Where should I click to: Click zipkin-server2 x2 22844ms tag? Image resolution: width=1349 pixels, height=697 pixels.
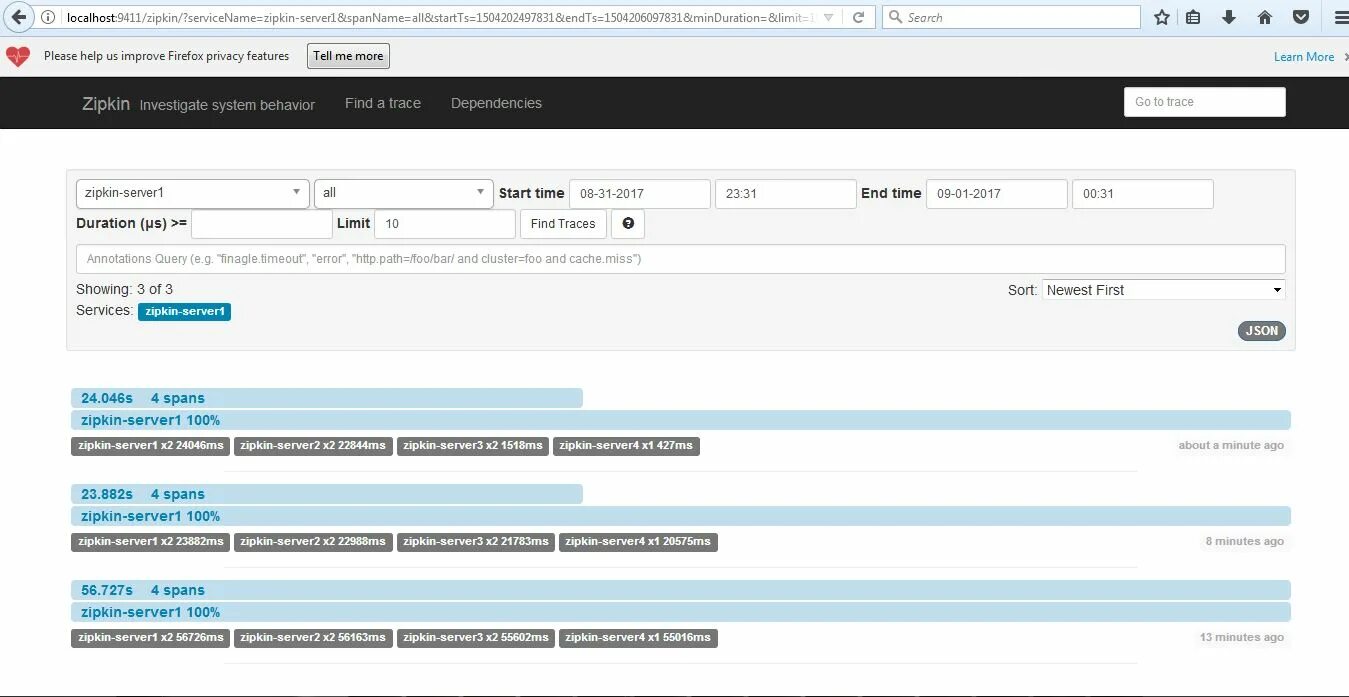pos(313,446)
